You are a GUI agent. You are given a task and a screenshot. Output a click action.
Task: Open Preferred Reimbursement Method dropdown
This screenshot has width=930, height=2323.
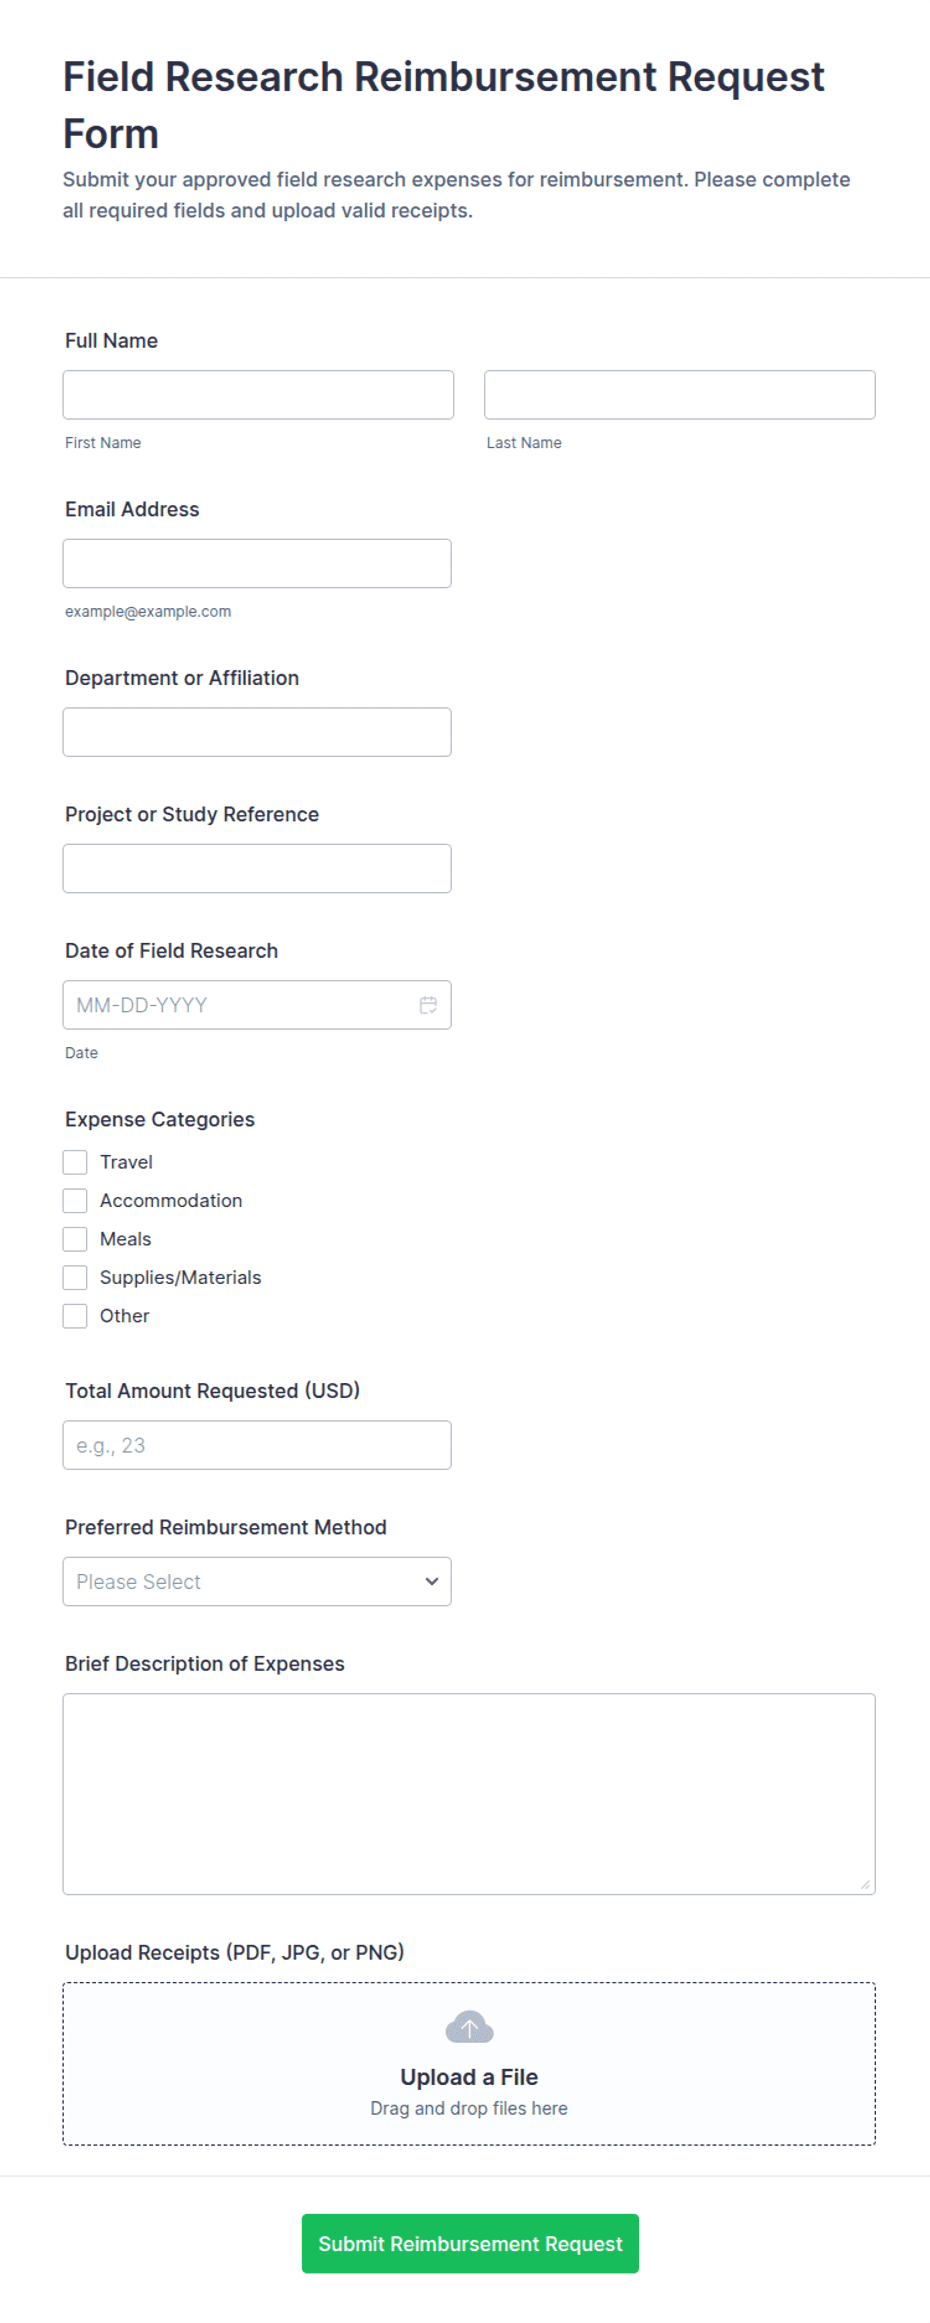point(257,1581)
